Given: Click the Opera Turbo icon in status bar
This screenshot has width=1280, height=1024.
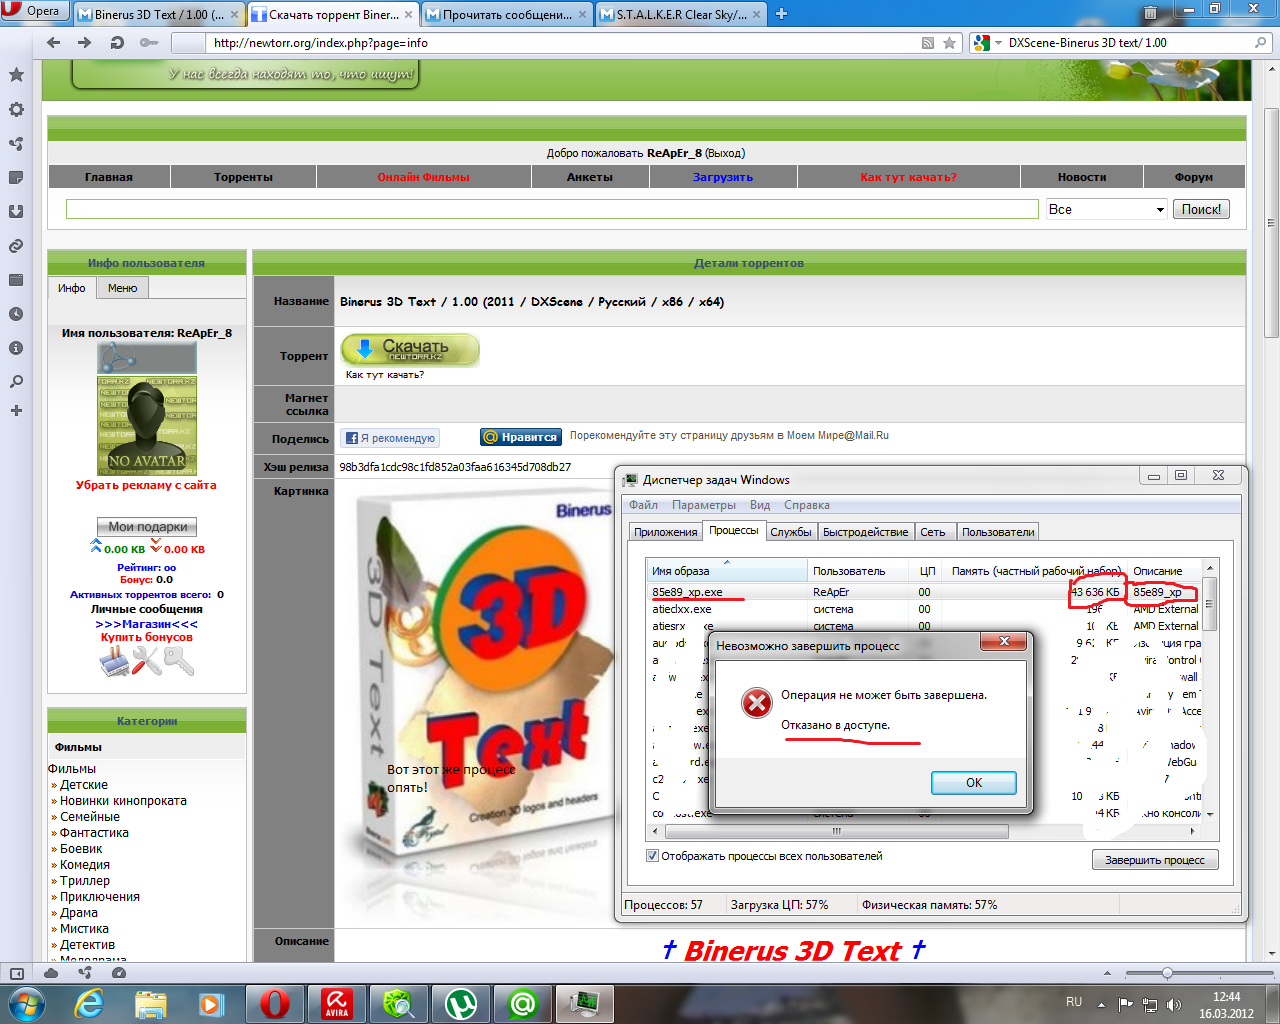Looking at the screenshot, I should pyautogui.click(x=119, y=972).
